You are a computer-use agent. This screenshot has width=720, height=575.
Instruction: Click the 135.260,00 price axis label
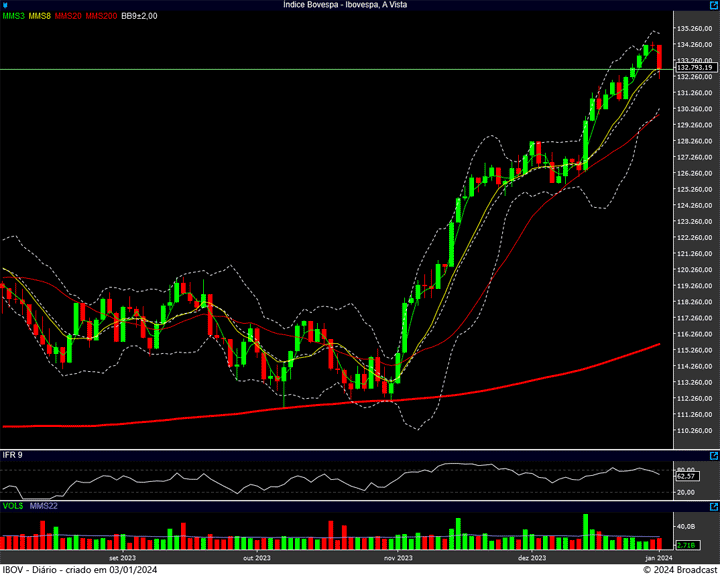point(695,28)
